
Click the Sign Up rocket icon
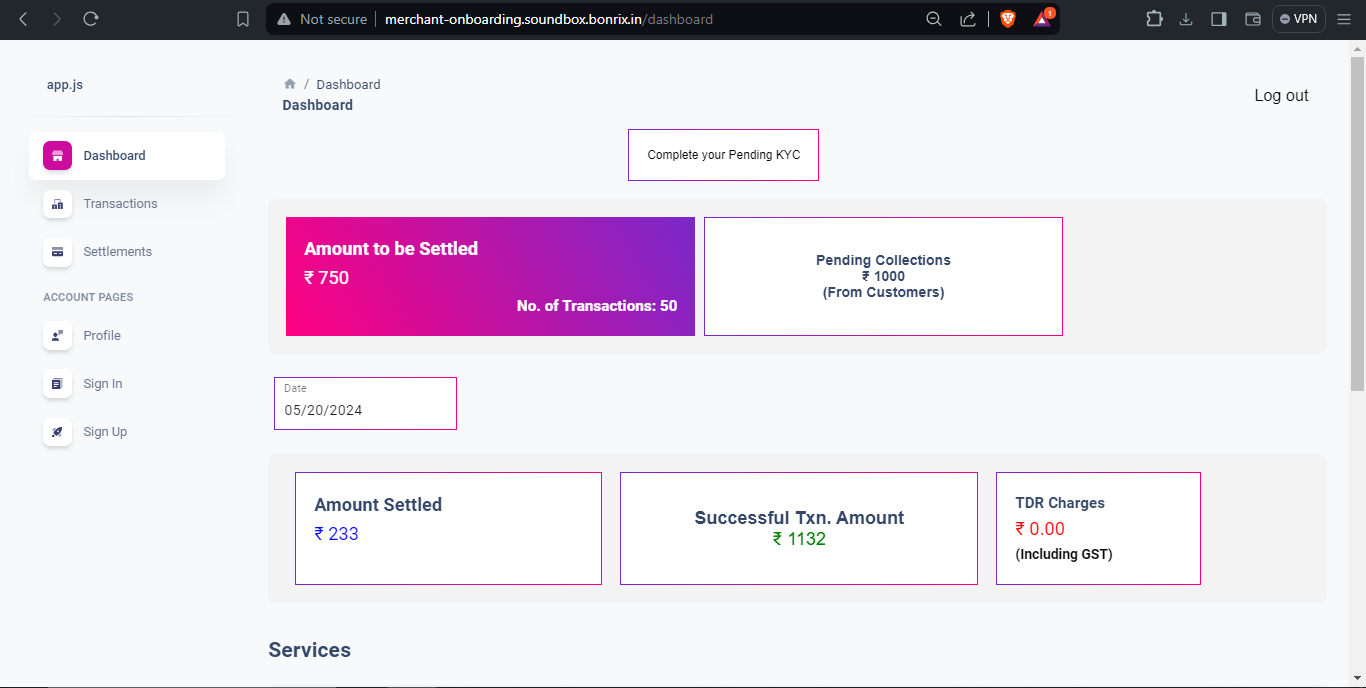tap(57, 432)
